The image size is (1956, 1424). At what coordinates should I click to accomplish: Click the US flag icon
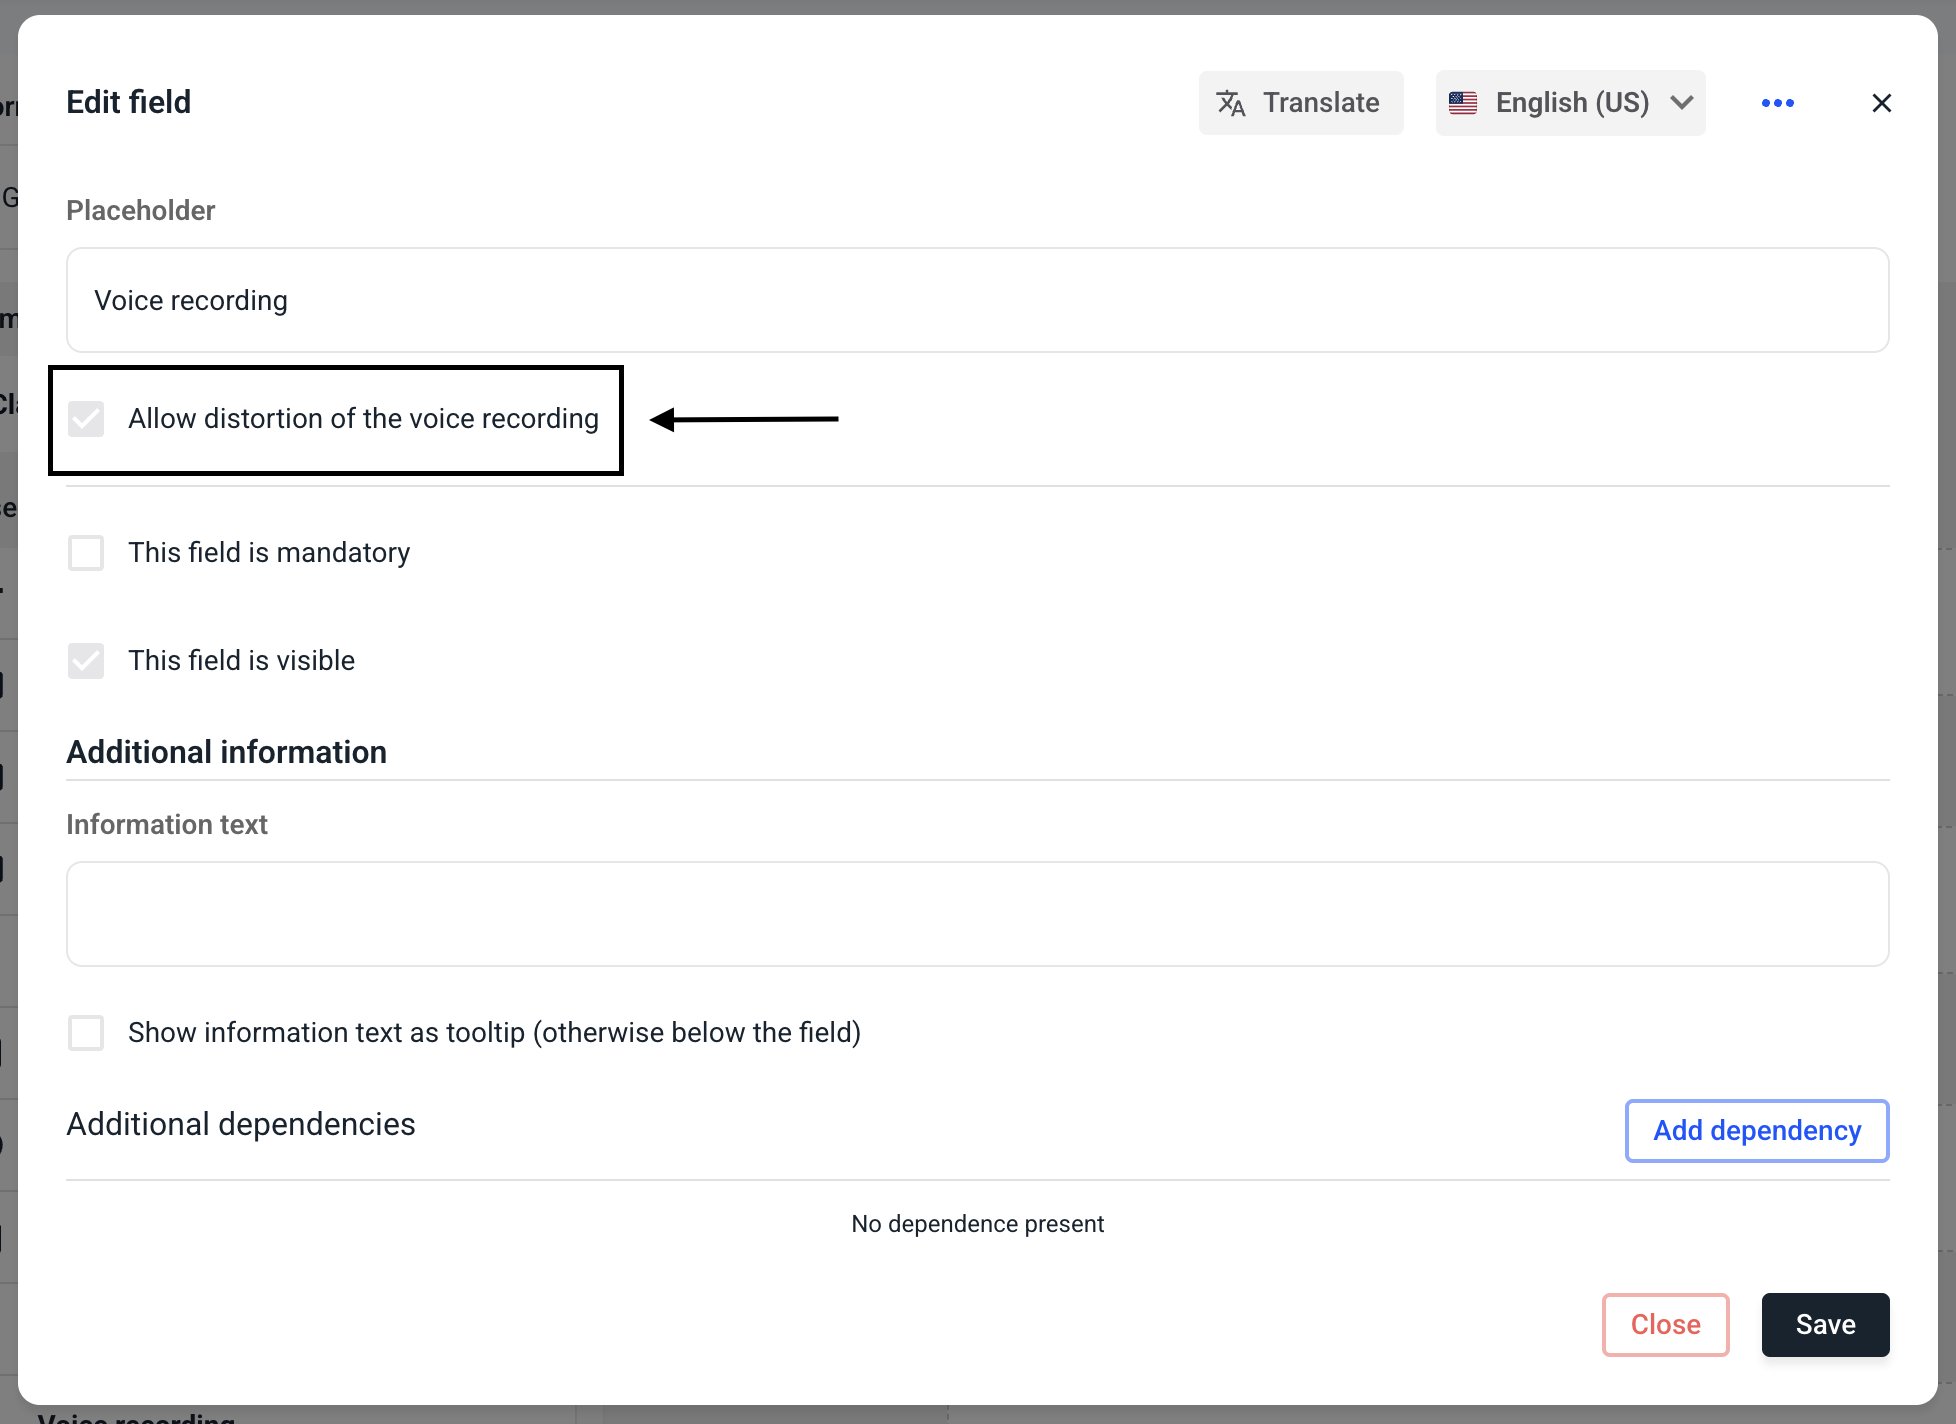tap(1463, 103)
